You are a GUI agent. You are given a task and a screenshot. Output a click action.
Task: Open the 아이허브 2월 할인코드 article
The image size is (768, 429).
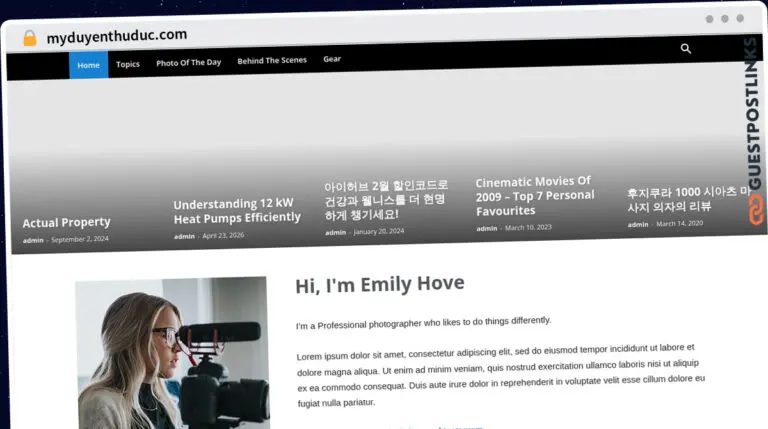pos(386,200)
